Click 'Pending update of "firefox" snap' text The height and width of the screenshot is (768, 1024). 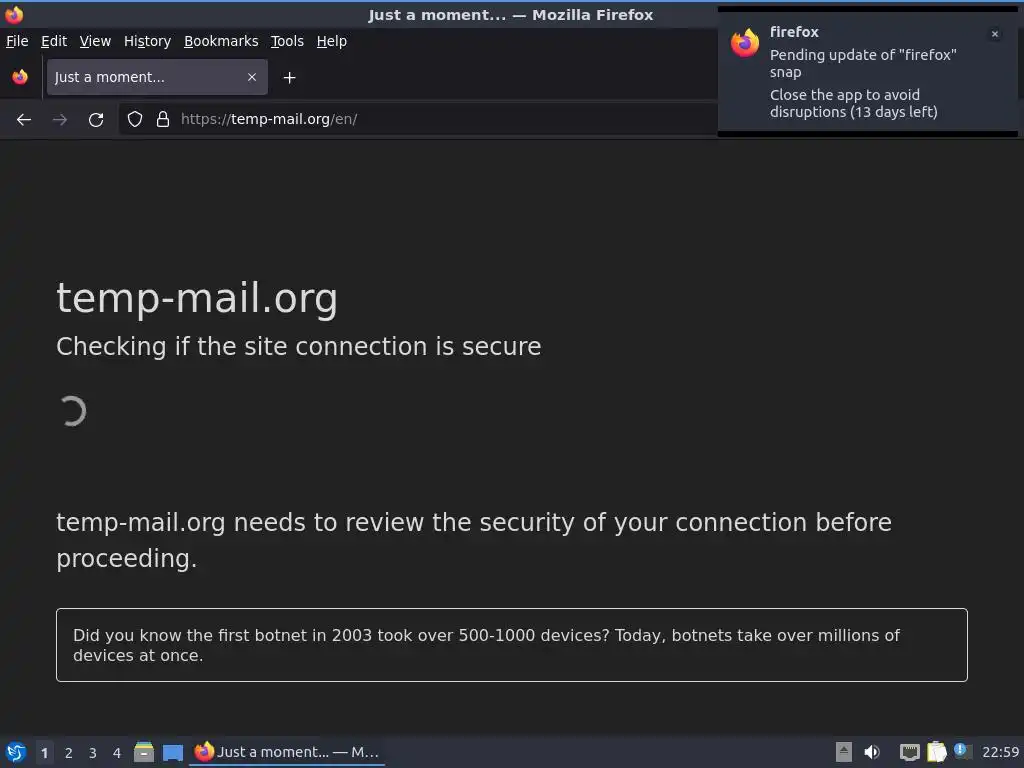point(863,63)
